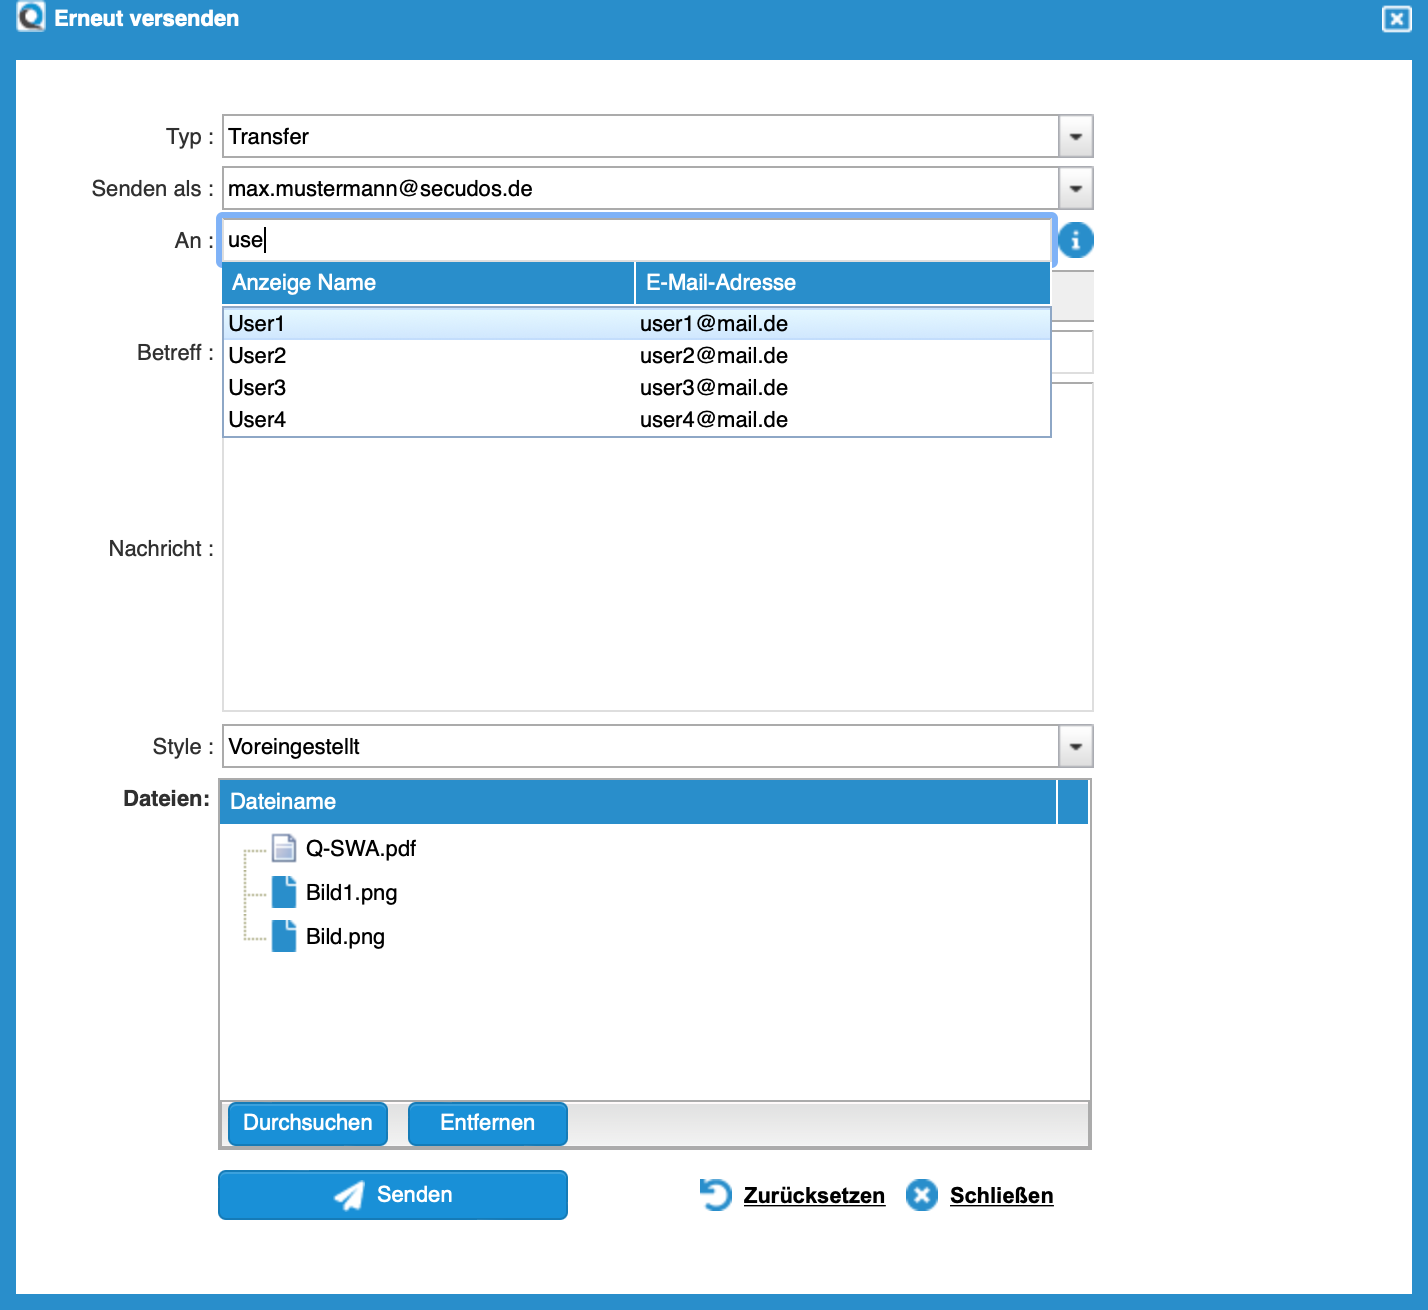The image size is (1428, 1310).
Task: Click the Zurücksetzen link
Action: click(x=814, y=1196)
